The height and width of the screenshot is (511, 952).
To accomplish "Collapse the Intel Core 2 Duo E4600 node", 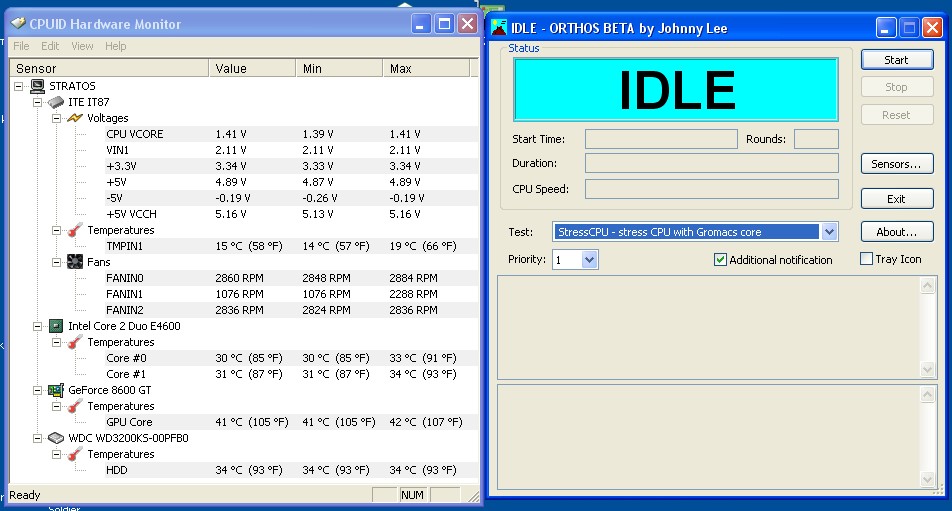I will [x=37, y=326].
